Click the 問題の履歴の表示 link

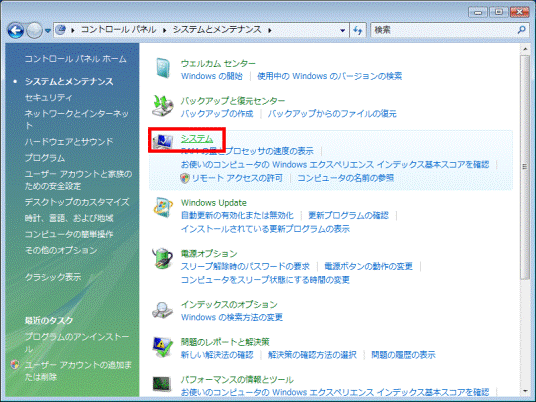pos(403,355)
